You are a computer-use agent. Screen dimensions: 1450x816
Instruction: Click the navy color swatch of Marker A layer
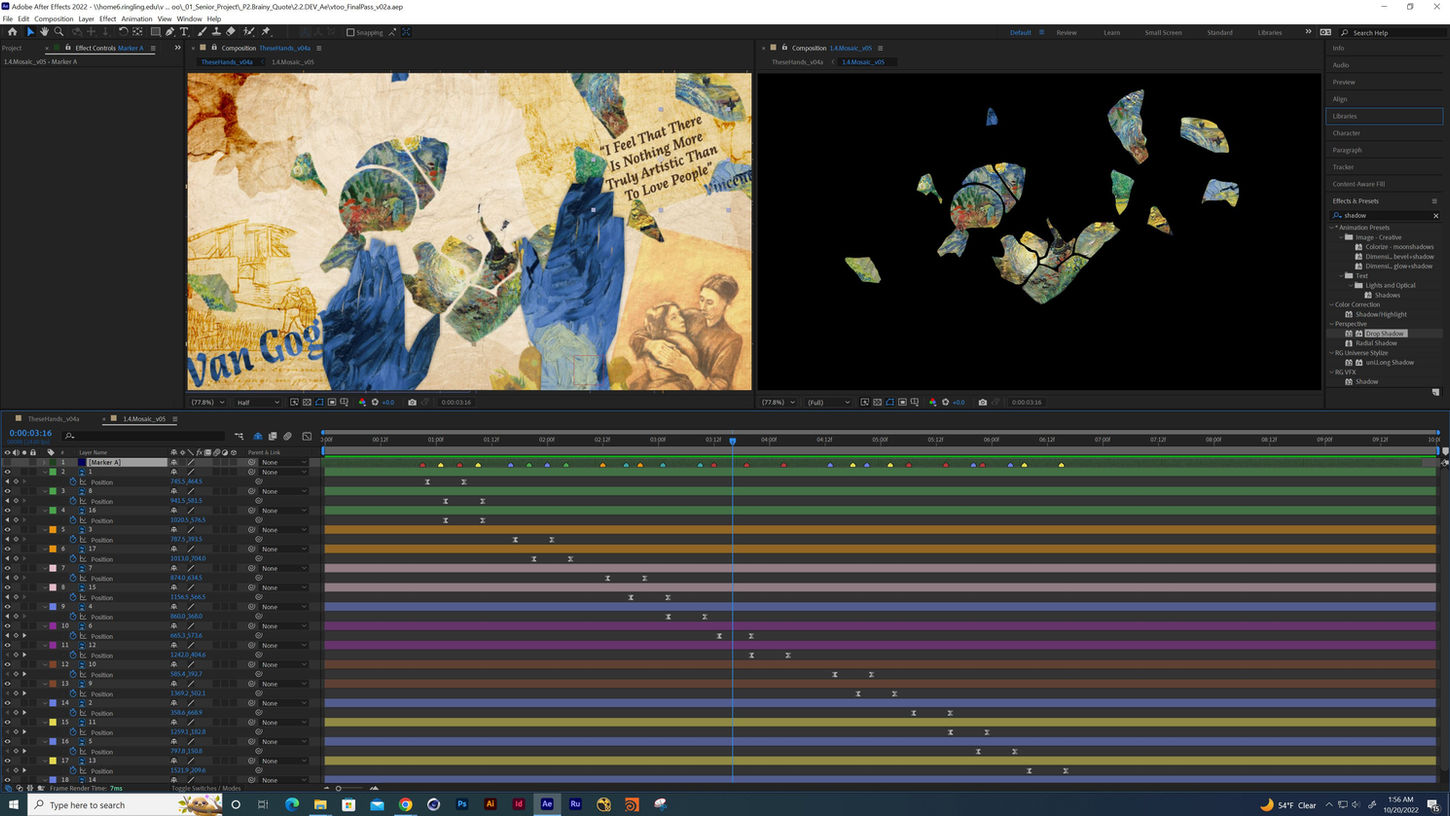82,463
